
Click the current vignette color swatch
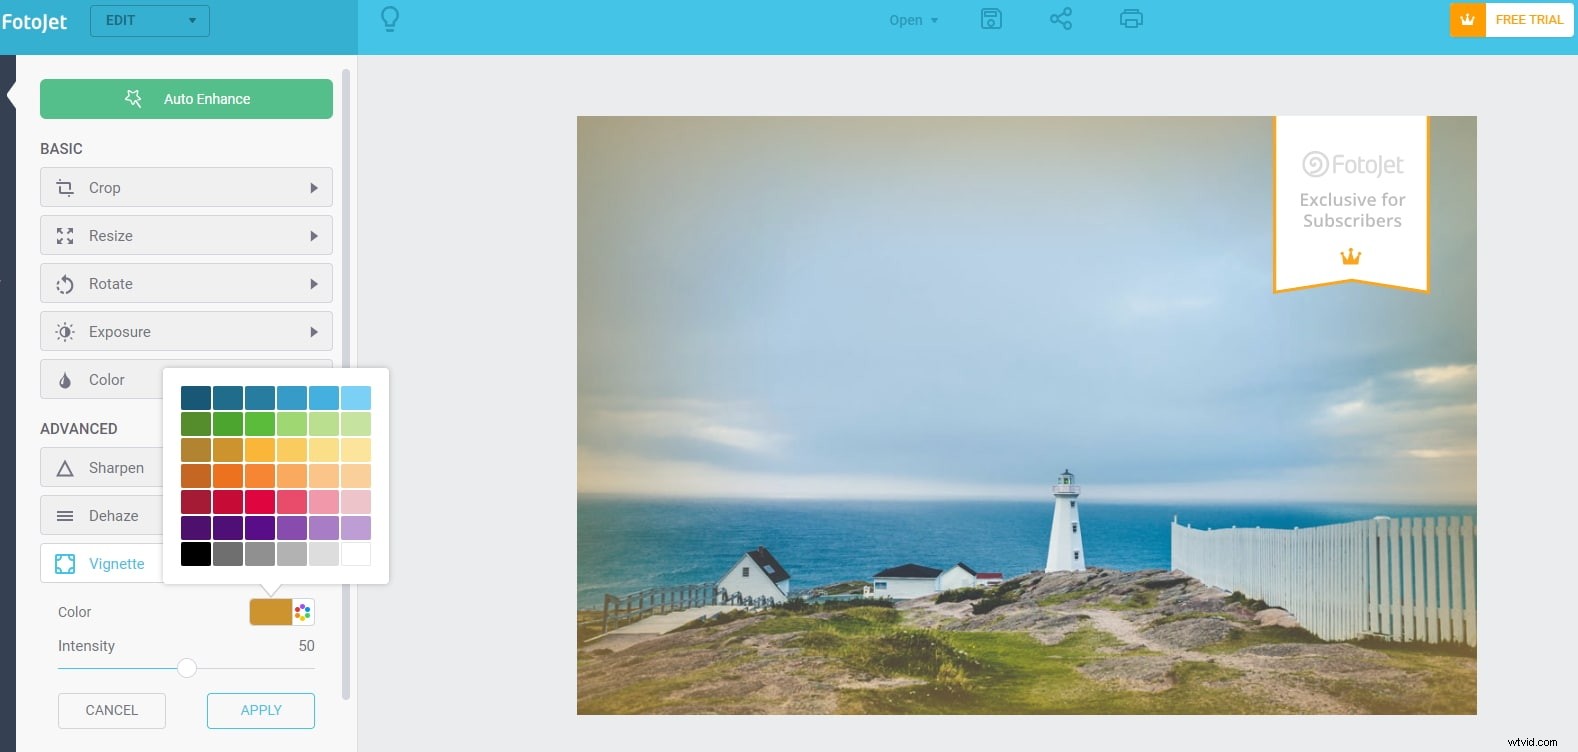[x=271, y=612]
